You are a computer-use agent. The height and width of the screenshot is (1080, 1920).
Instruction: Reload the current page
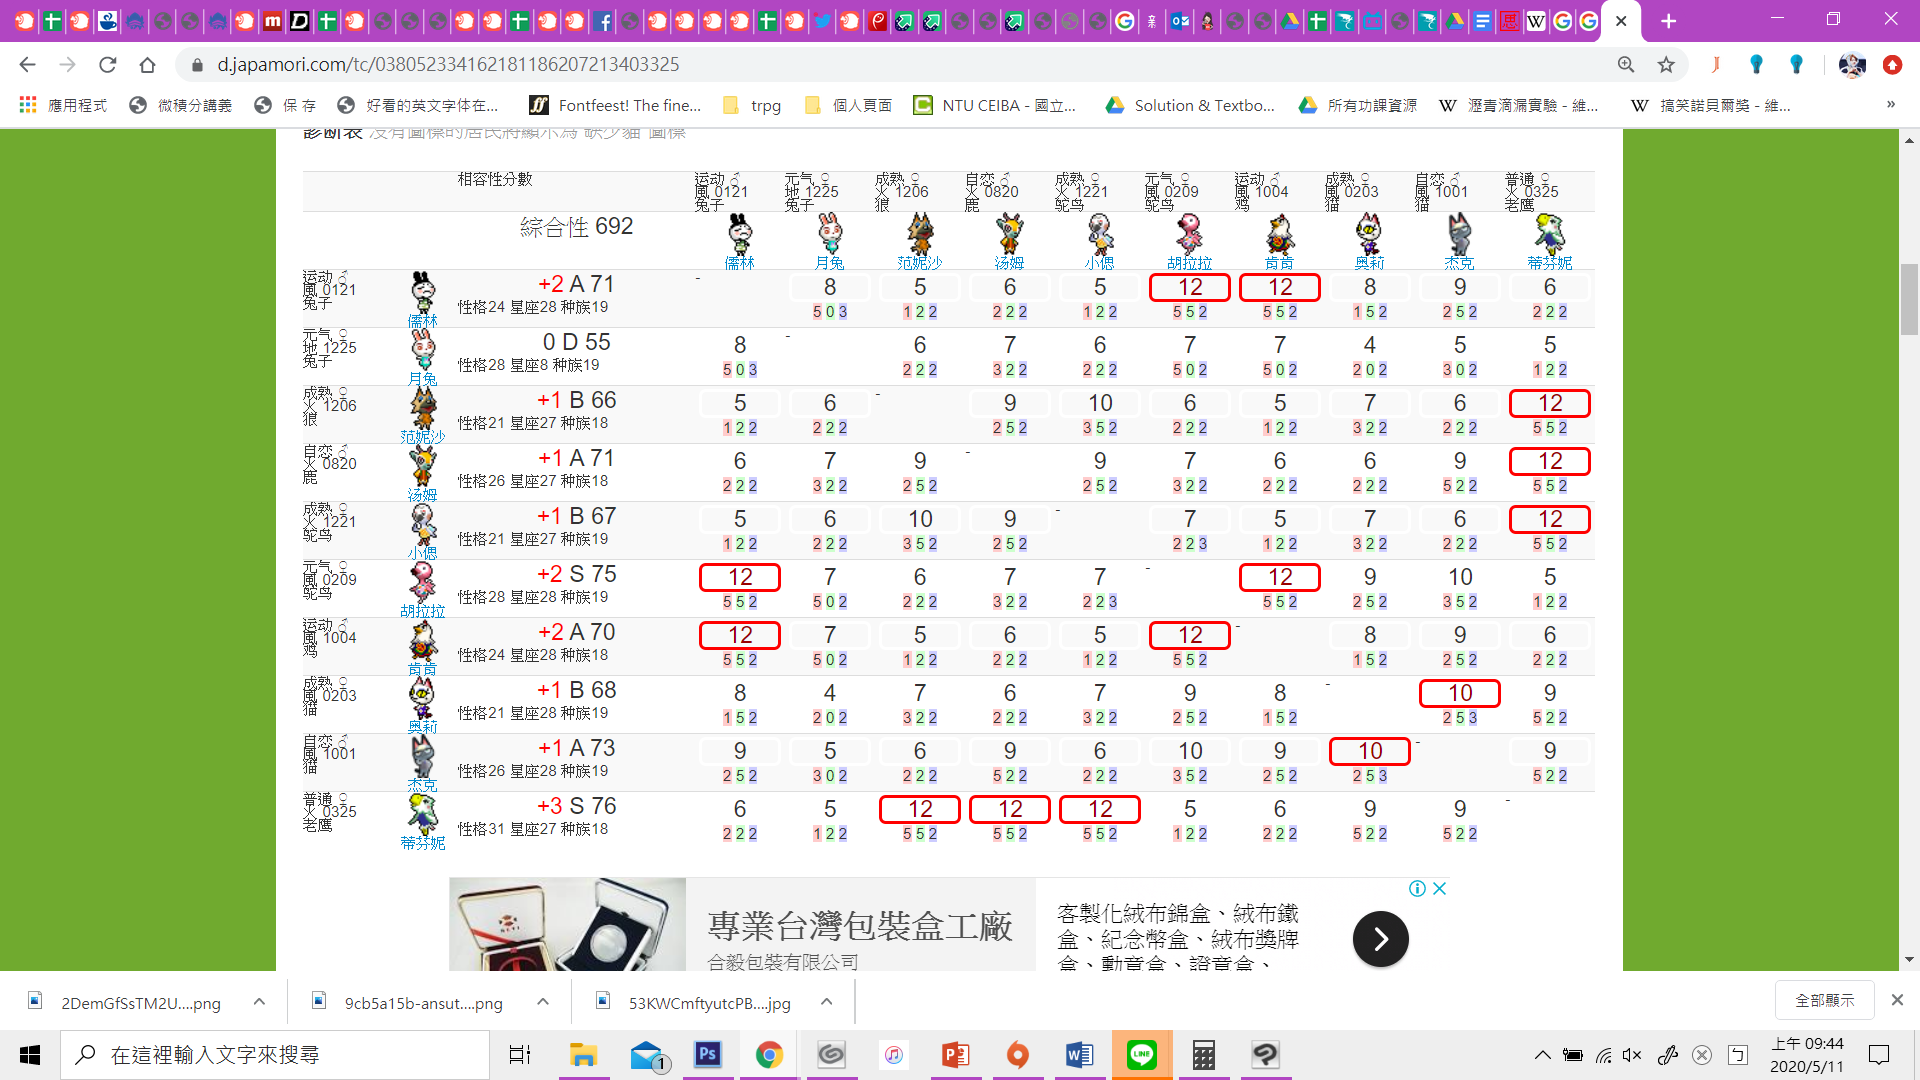click(x=107, y=65)
